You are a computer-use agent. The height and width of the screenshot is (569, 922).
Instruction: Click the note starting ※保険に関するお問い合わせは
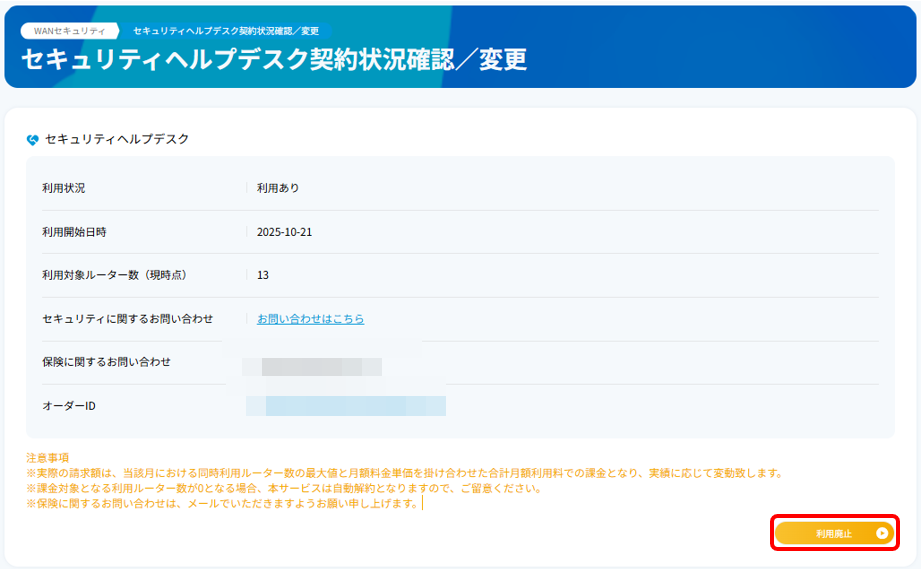(x=223, y=504)
